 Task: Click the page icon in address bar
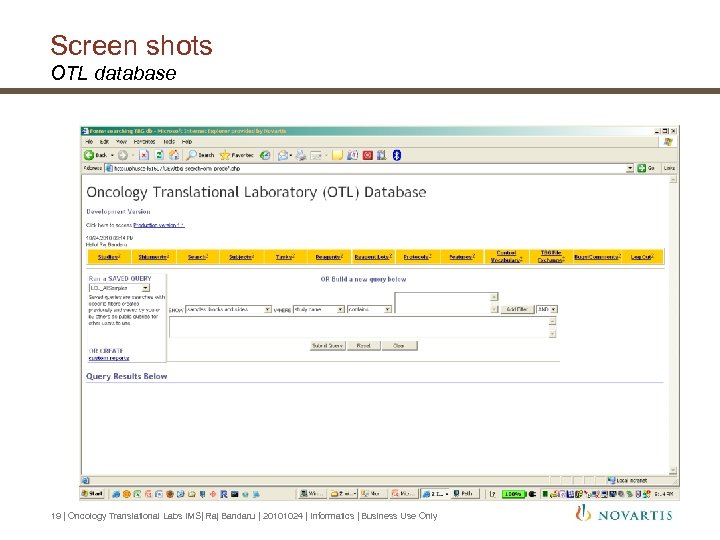(109, 168)
